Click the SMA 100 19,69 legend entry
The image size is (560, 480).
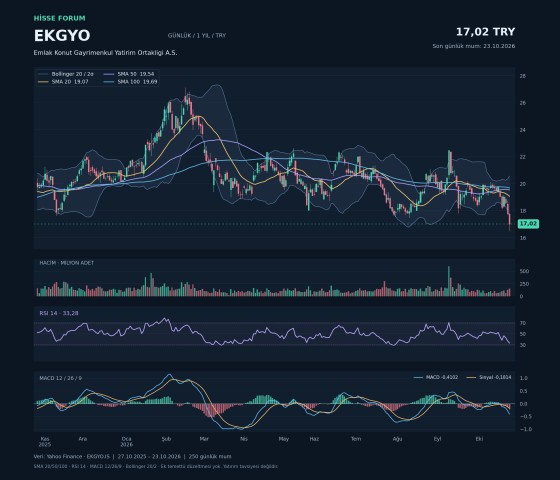point(130,82)
